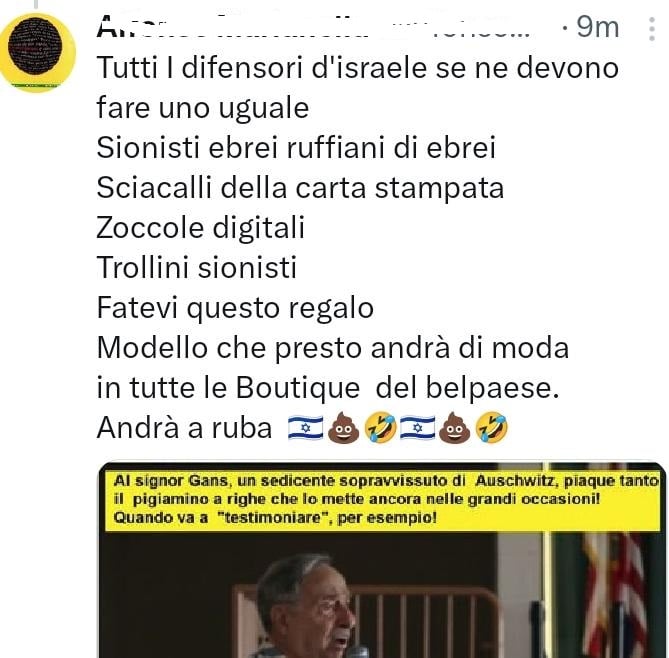This screenshot has width=669, height=658.
Task: Click the yellow caption banner on image
Action: point(382,500)
